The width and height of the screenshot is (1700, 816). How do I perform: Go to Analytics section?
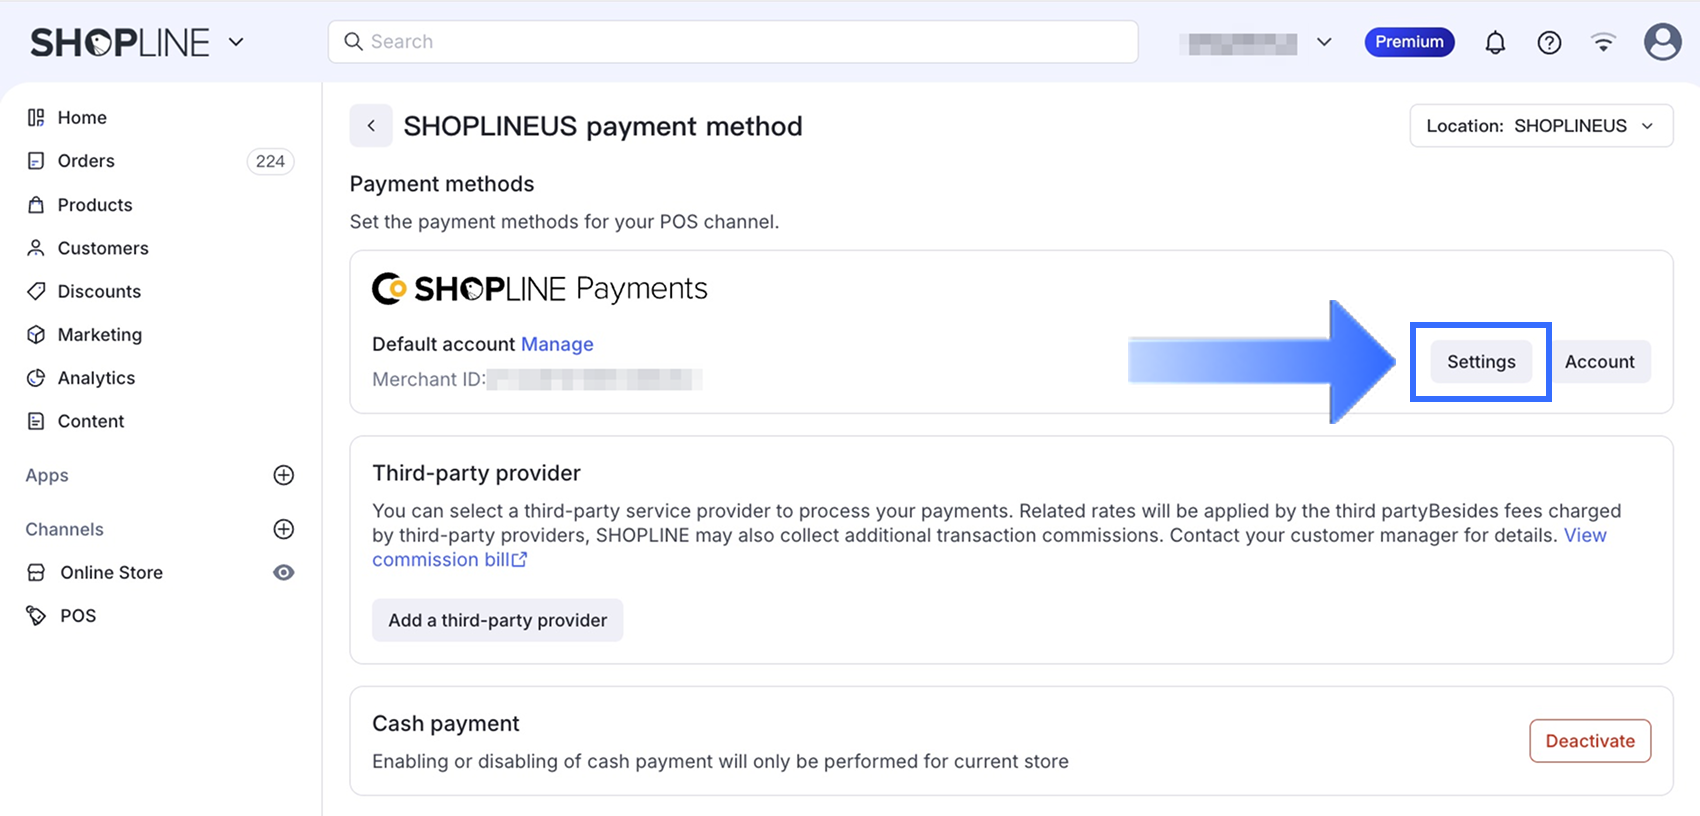[96, 378]
